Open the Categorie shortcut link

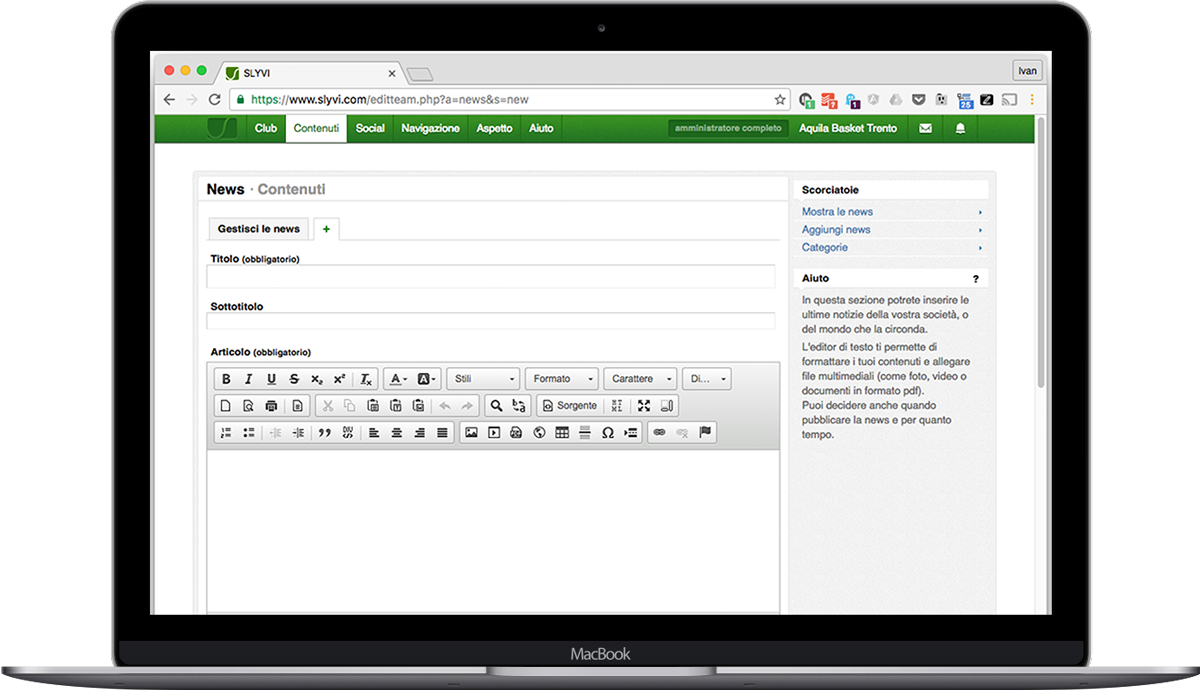[x=825, y=247]
